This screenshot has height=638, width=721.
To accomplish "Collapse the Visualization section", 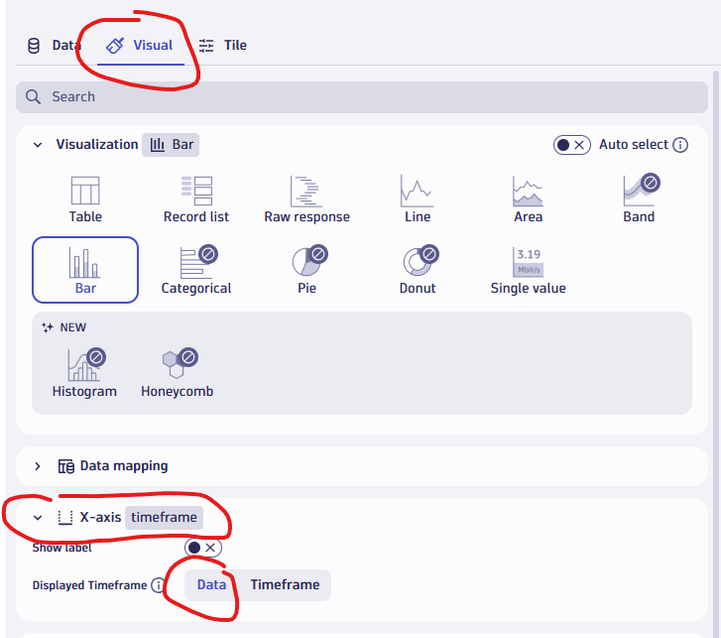I will pos(38,145).
